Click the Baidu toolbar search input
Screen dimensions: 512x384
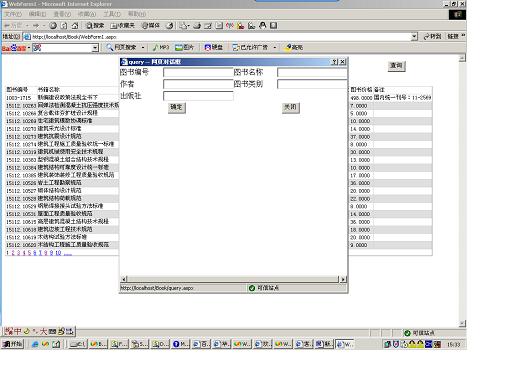[x=66, y=48]
